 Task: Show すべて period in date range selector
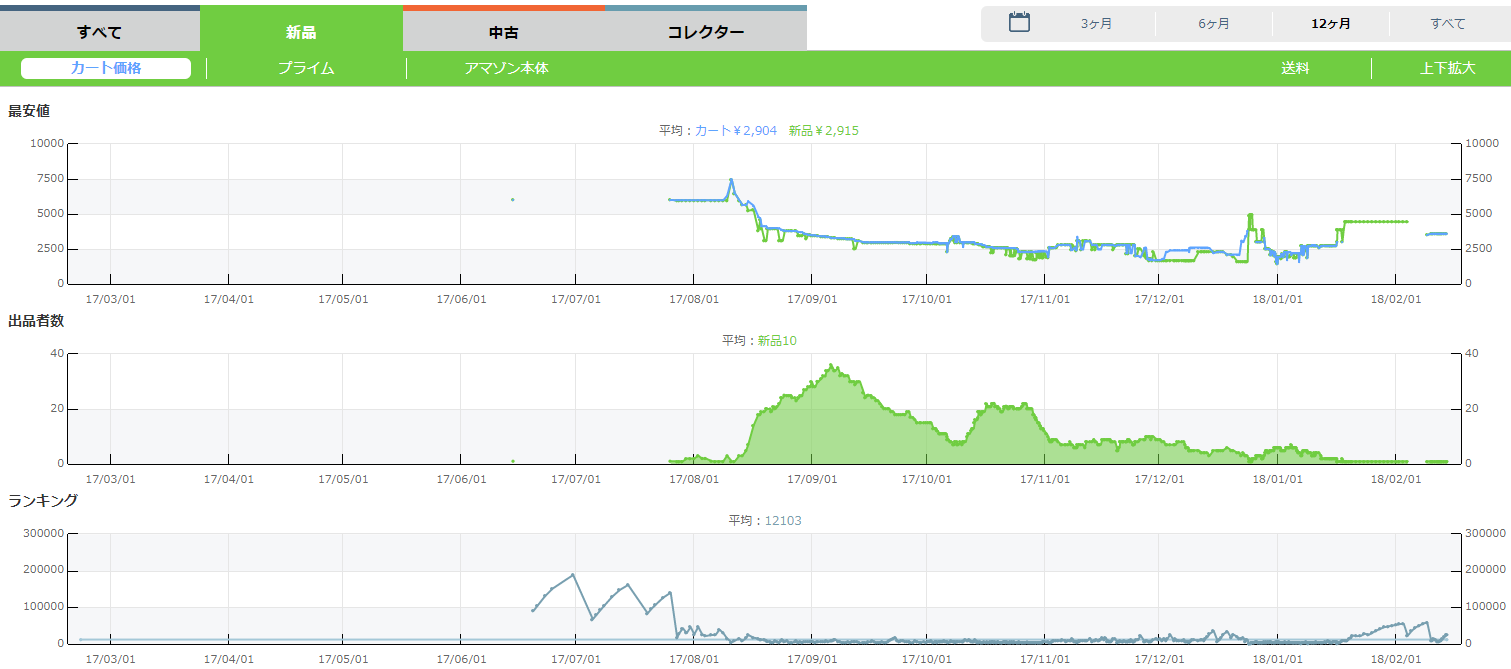coord(1447,24)
